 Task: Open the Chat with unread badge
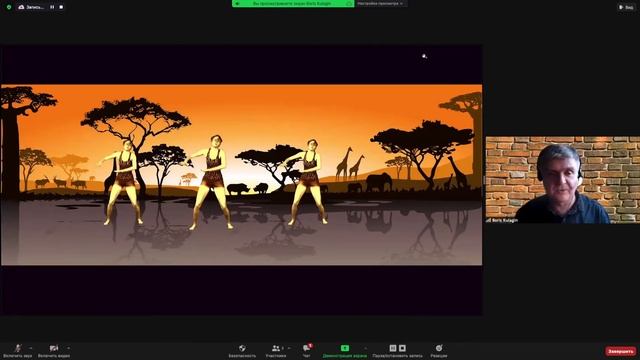[x=307, y=351]
